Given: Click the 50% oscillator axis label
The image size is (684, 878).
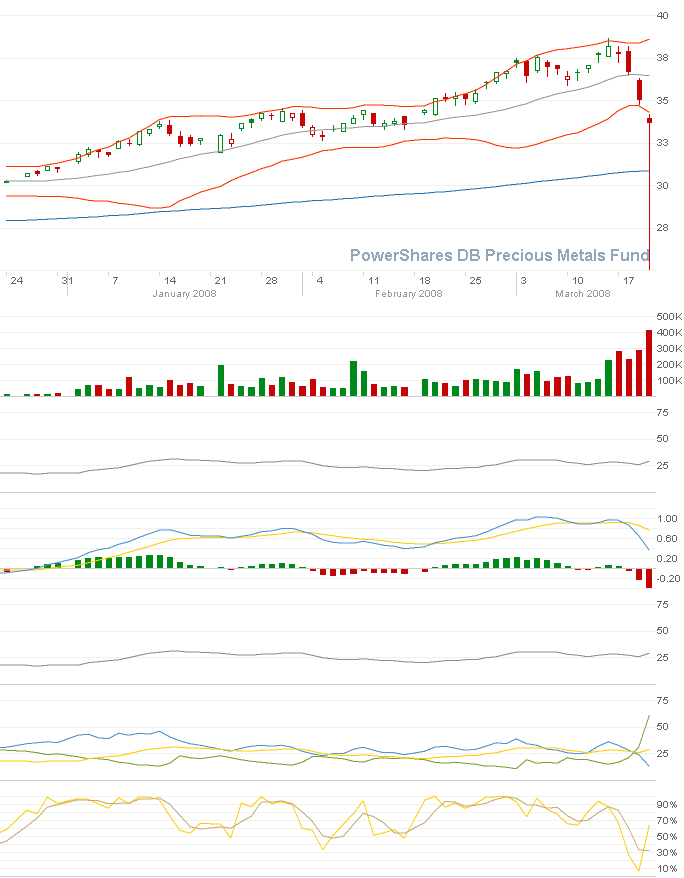Looking at the screenshot, I should [667, 837].
